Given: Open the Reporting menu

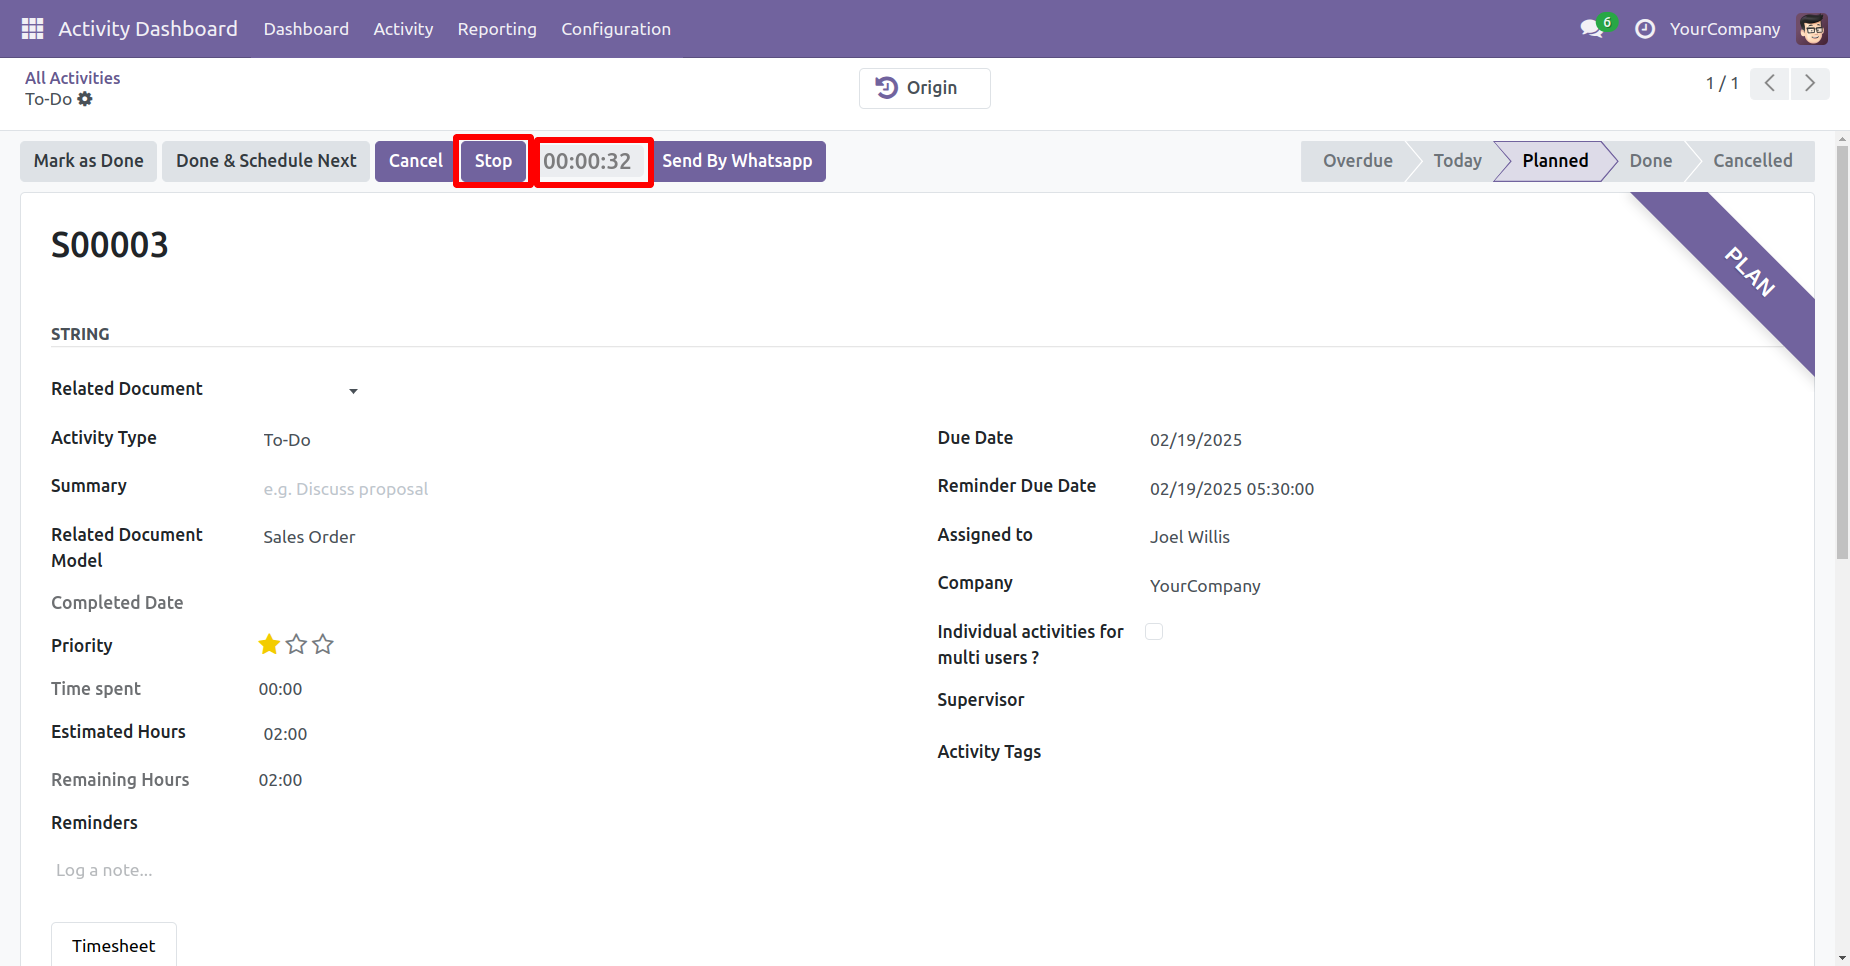Looking at the screenshot, I should coord(497,29).
